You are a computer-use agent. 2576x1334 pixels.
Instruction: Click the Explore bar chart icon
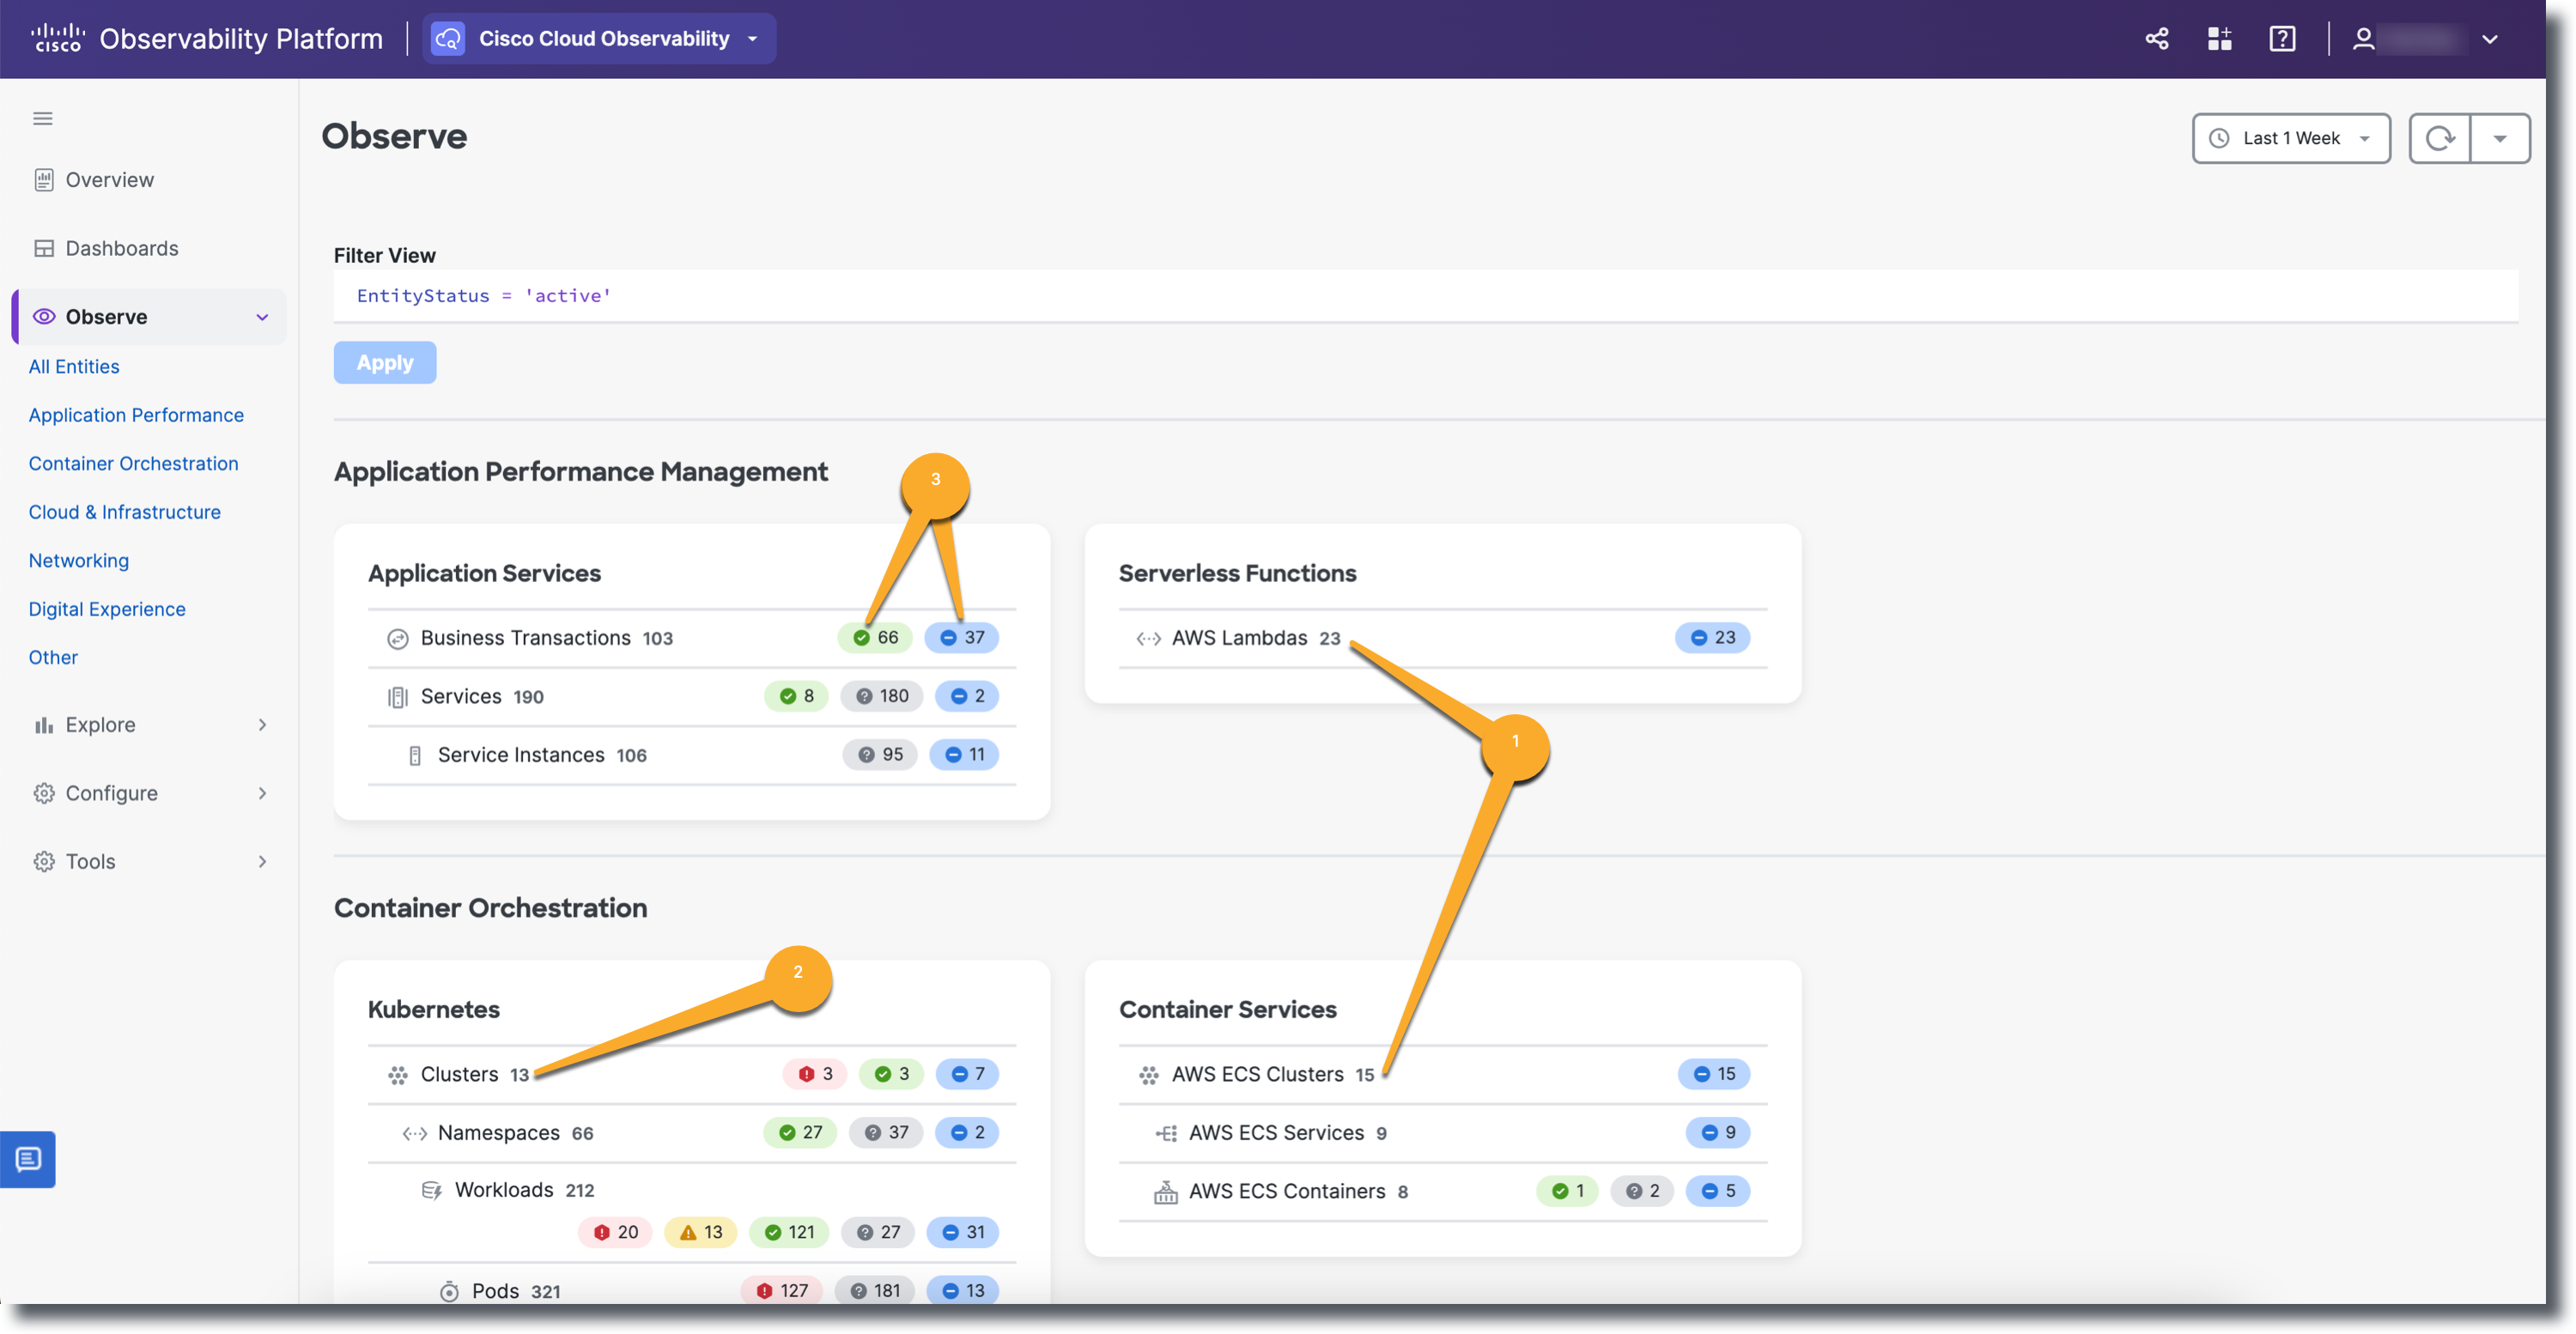click(x=44, y=725)
